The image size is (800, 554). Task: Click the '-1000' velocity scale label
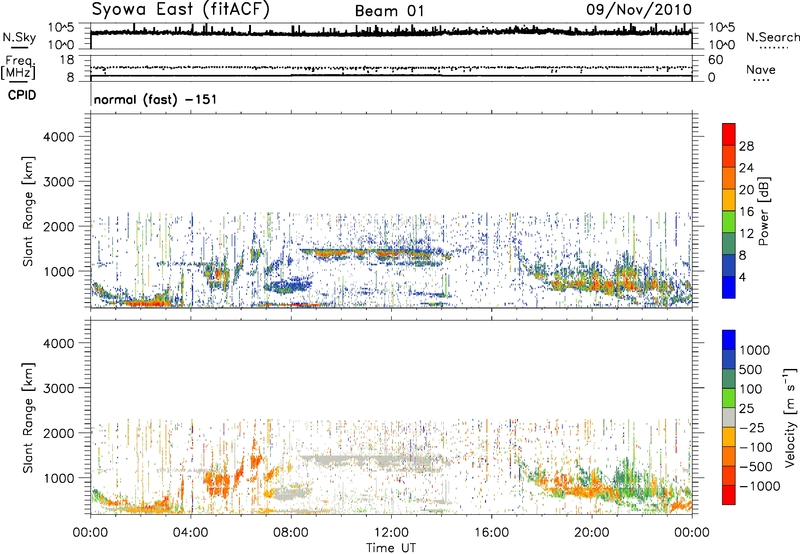(x=759, y=486)
